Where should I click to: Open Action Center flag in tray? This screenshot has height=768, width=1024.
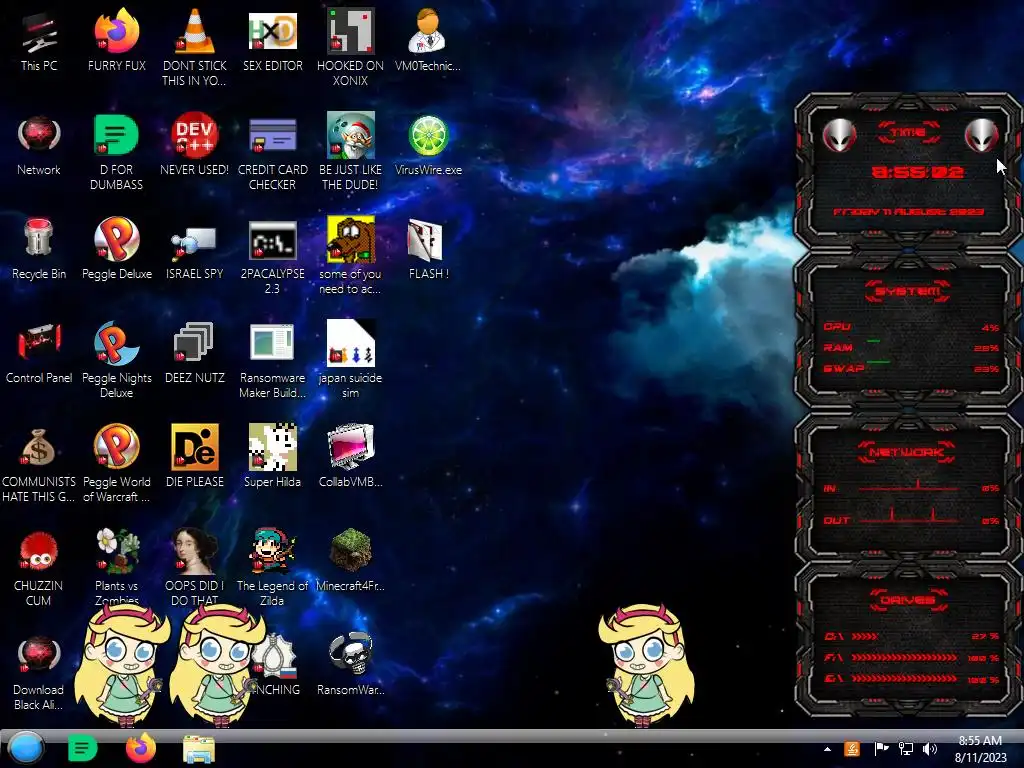(x=881, y=749)
